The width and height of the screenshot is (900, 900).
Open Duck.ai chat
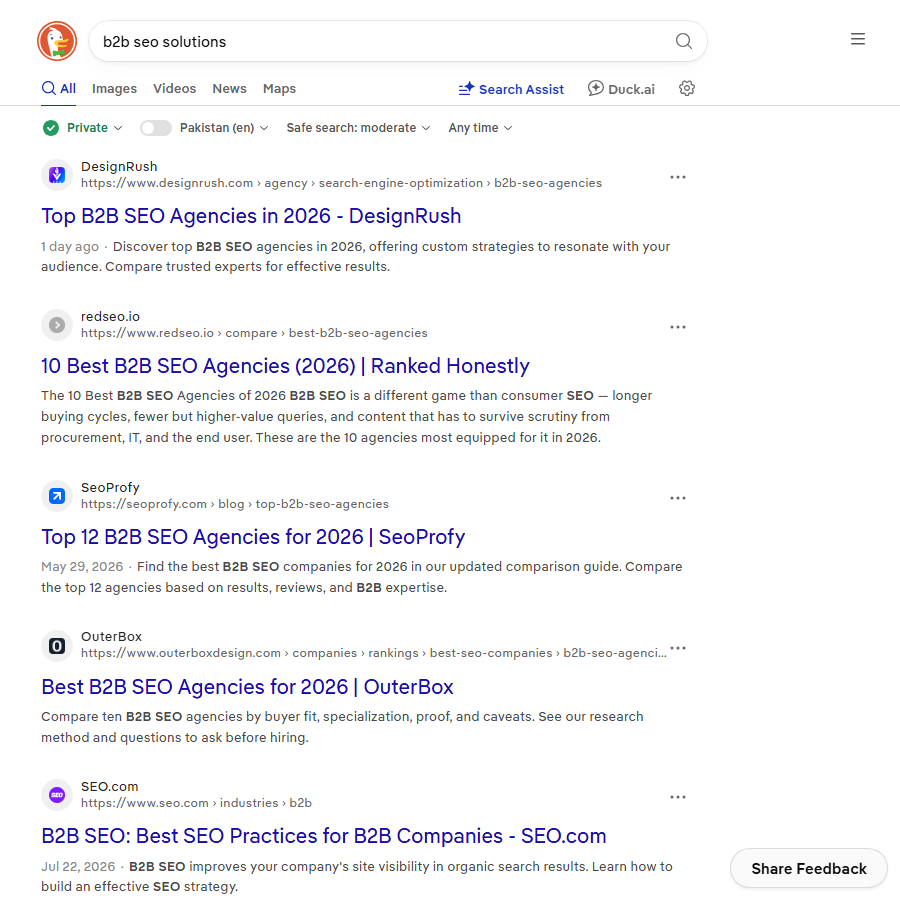[621, 89]
